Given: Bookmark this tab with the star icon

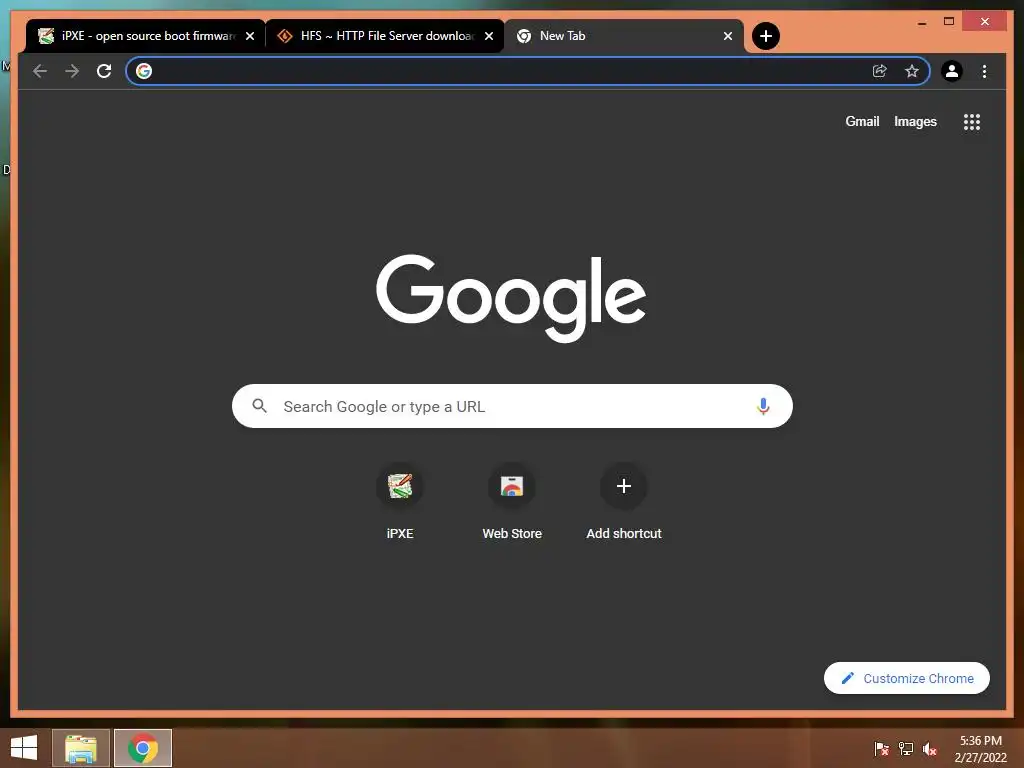Looking at the screenshot, I should (x=912, y=71).
